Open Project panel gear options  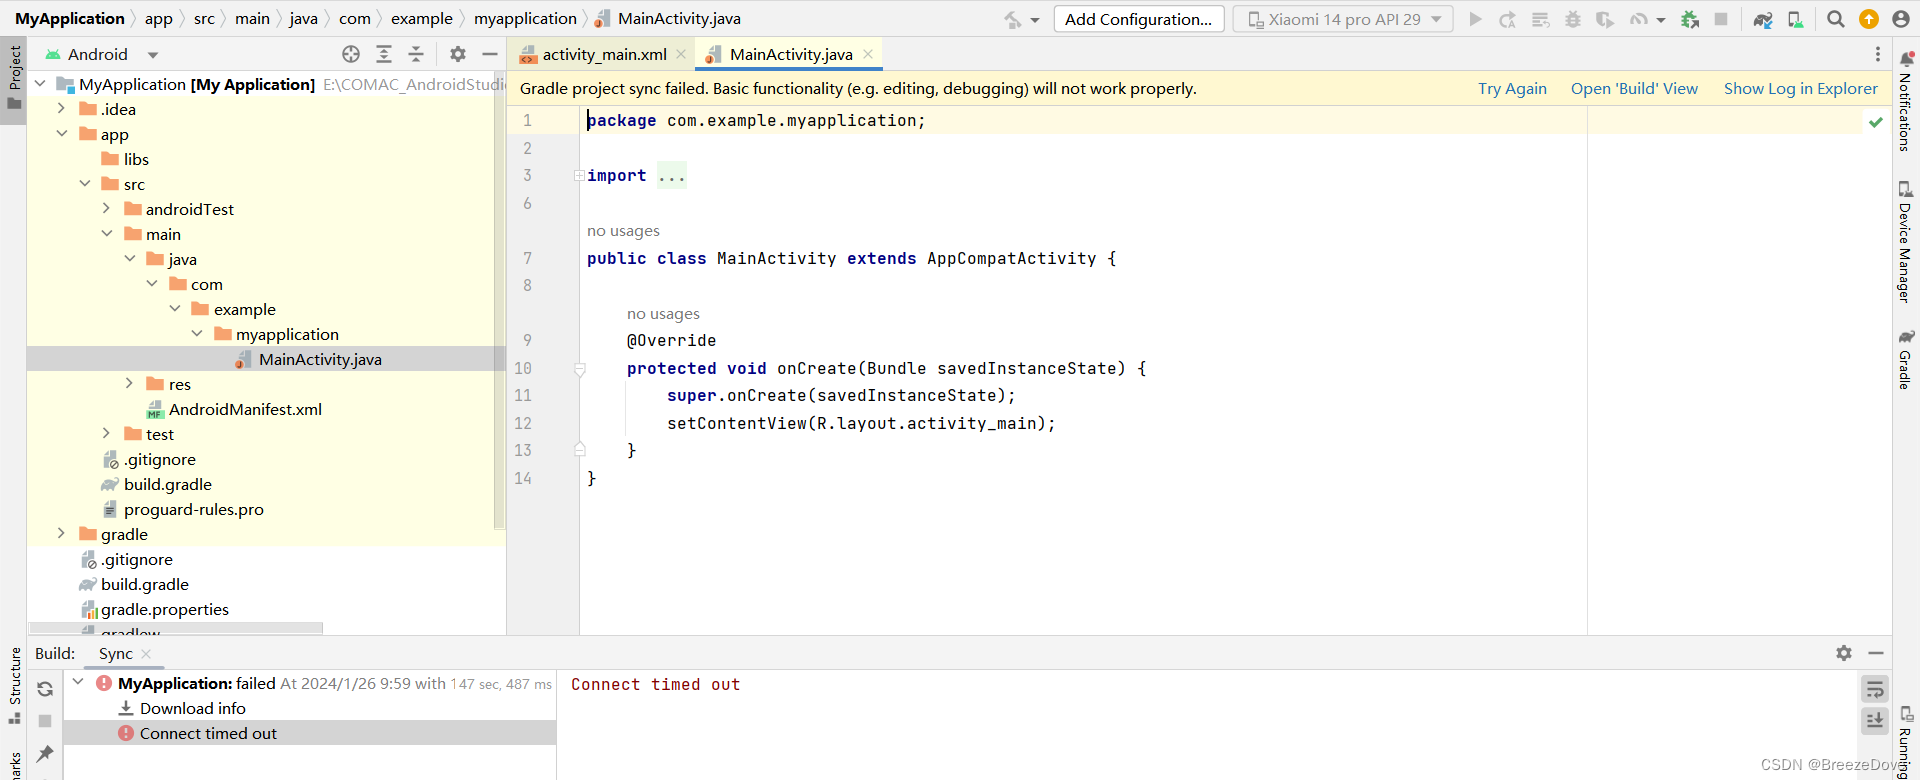(458, 54)
